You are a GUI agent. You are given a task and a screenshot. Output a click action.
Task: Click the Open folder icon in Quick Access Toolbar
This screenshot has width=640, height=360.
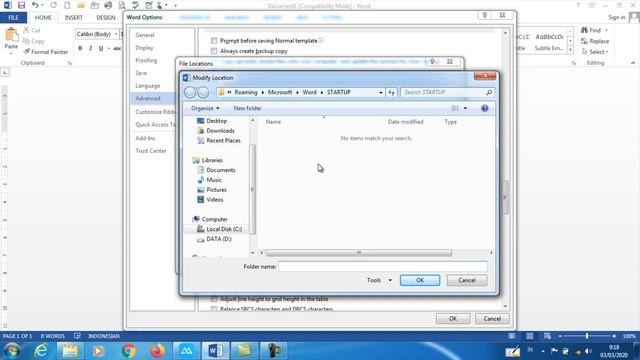pos(80,5)
